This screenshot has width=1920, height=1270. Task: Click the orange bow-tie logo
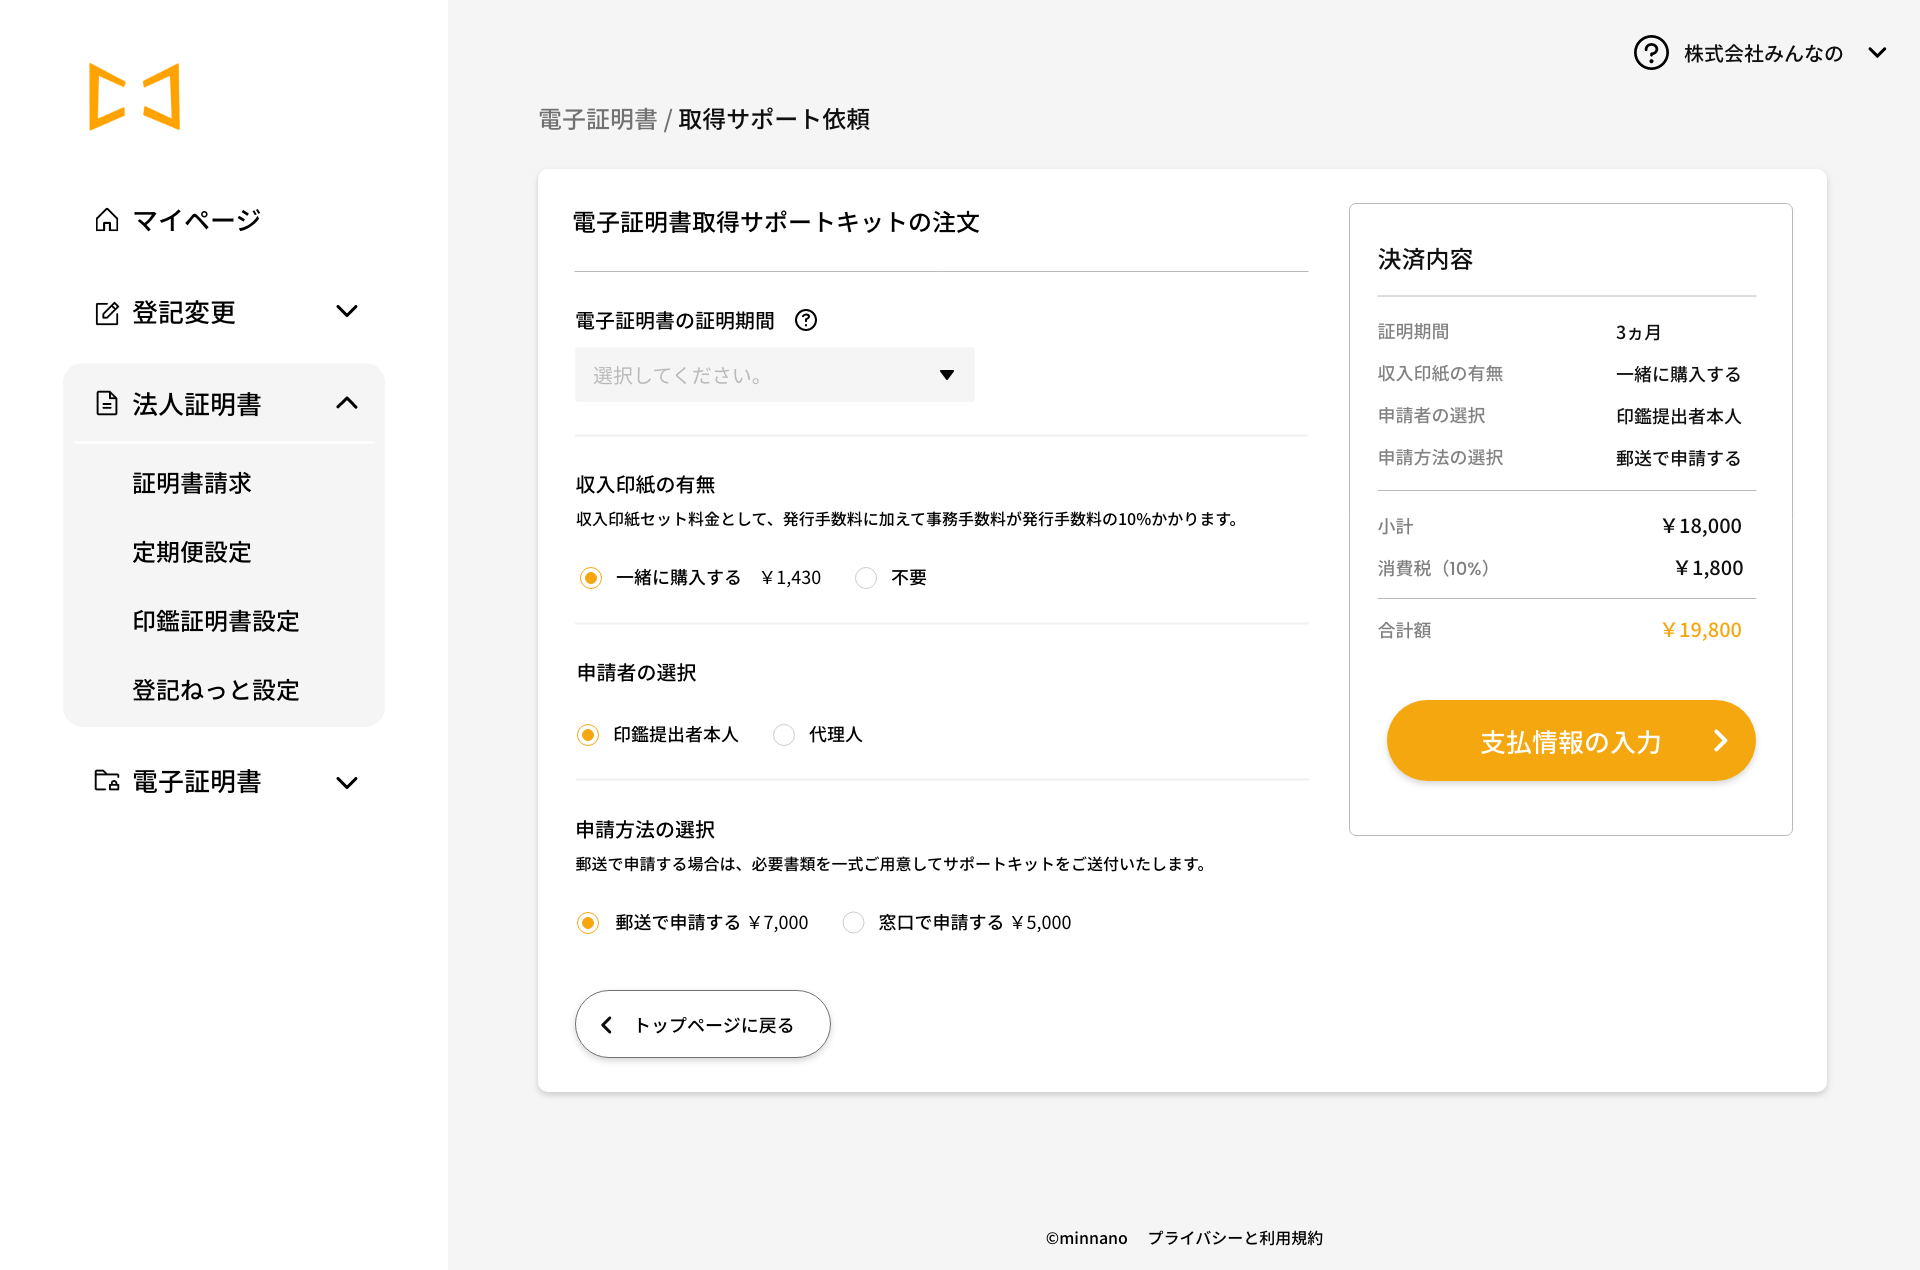(134, 97)
